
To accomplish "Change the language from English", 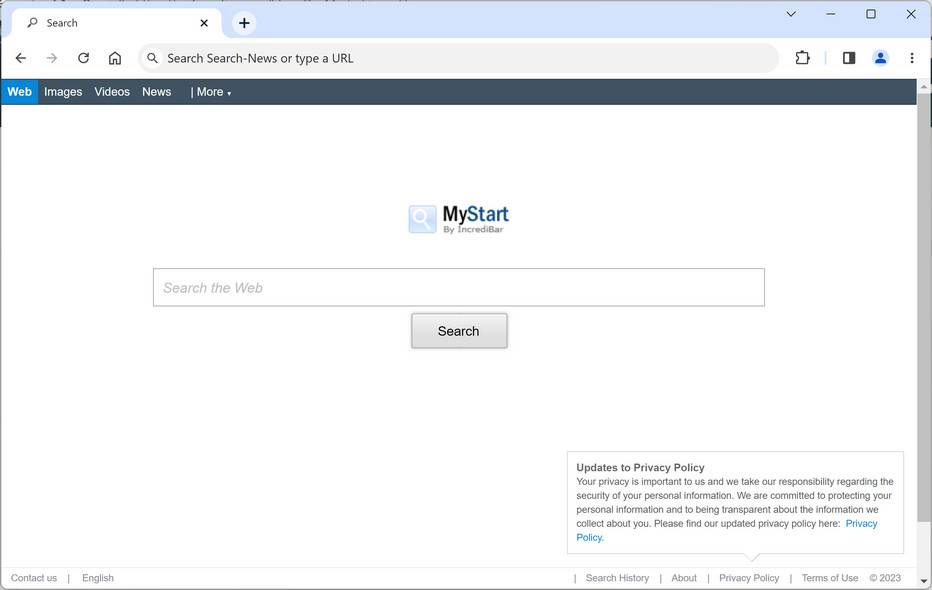I will tap(97, 577).
